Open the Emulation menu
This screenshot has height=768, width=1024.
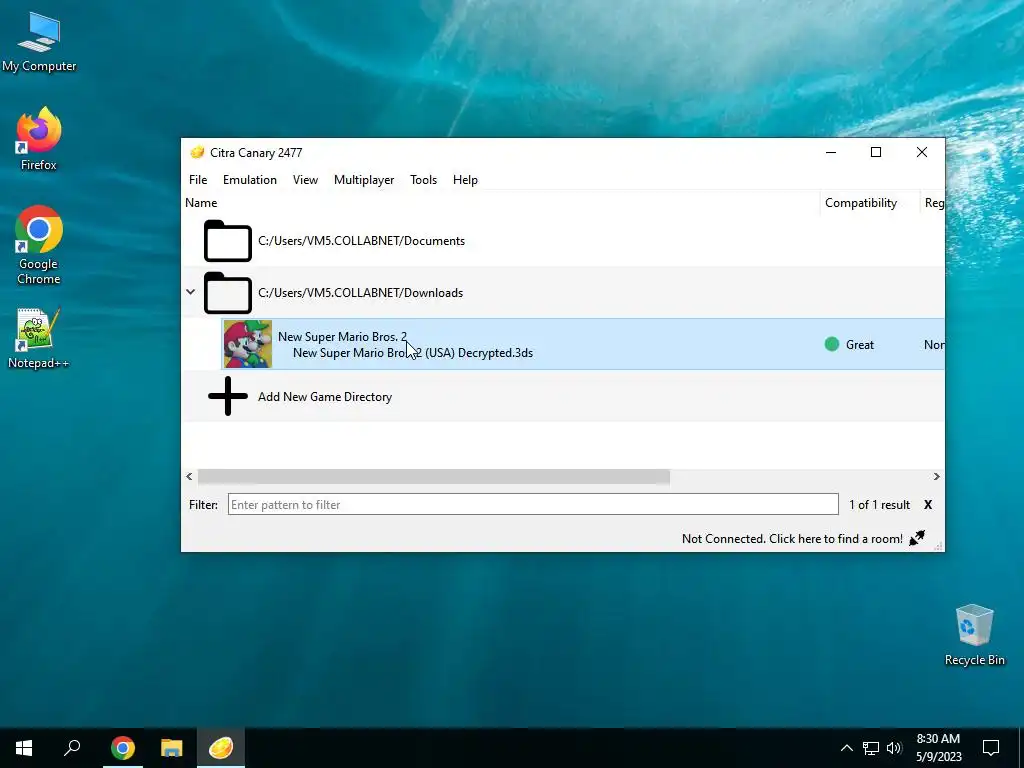[249, 180]
